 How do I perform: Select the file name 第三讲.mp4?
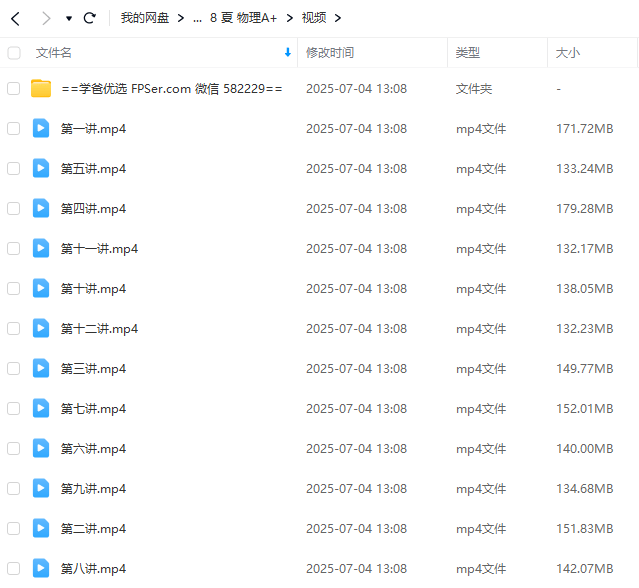click(x=93, y=369)
